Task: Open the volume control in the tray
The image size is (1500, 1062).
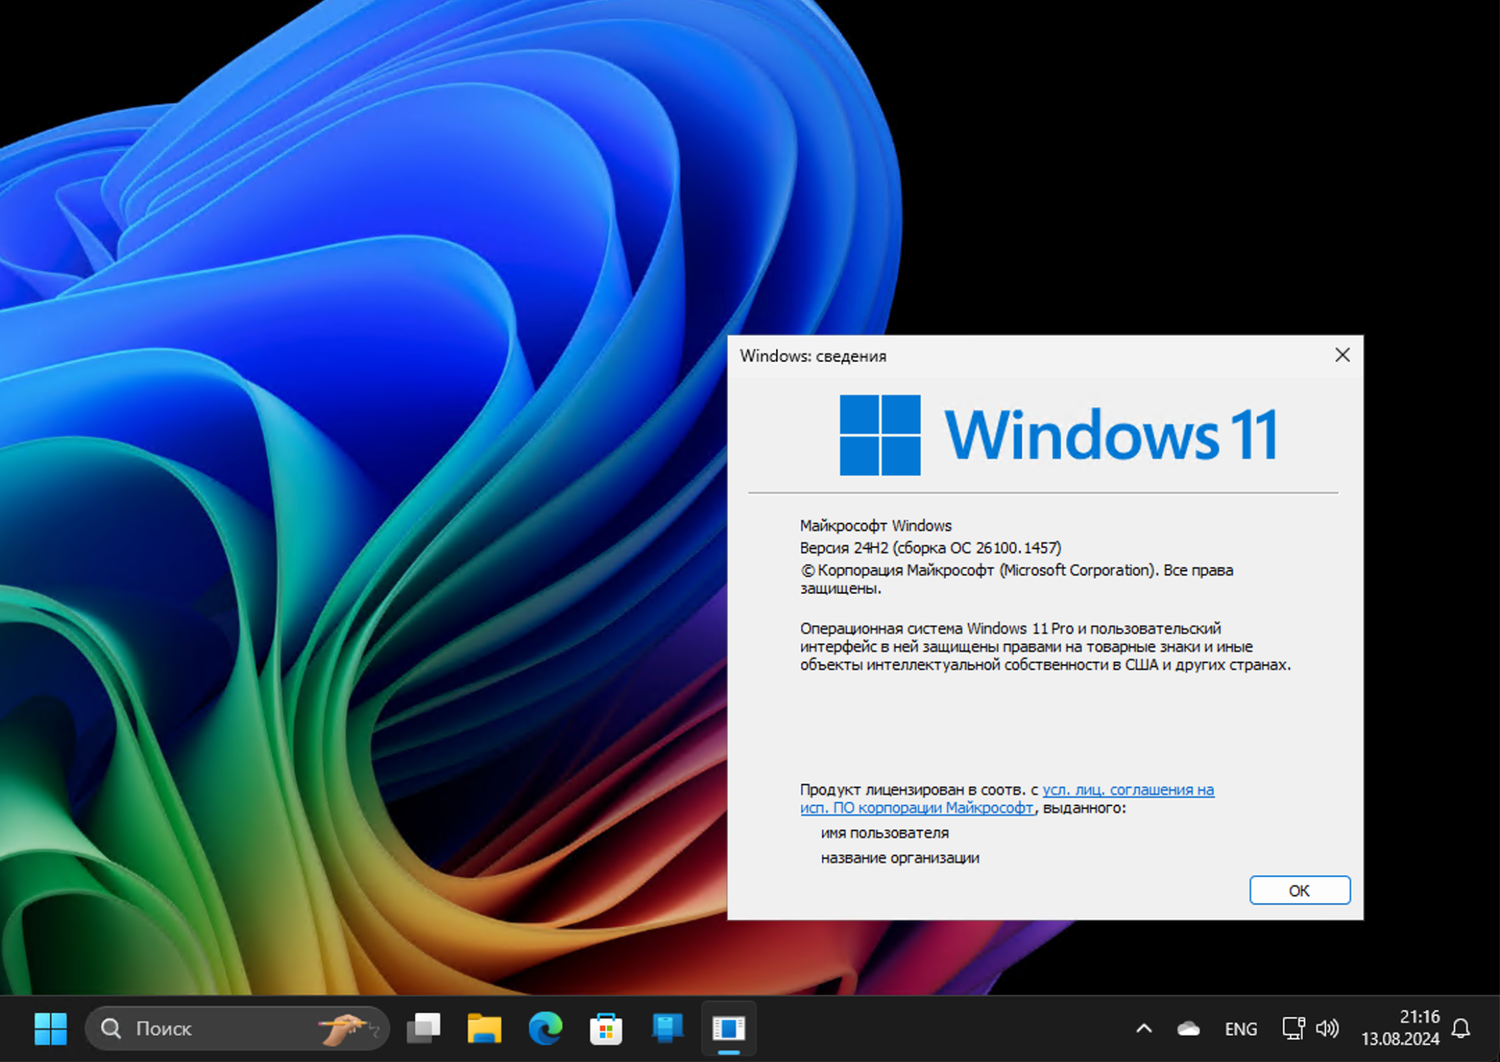Action: pos(1327,1028)
